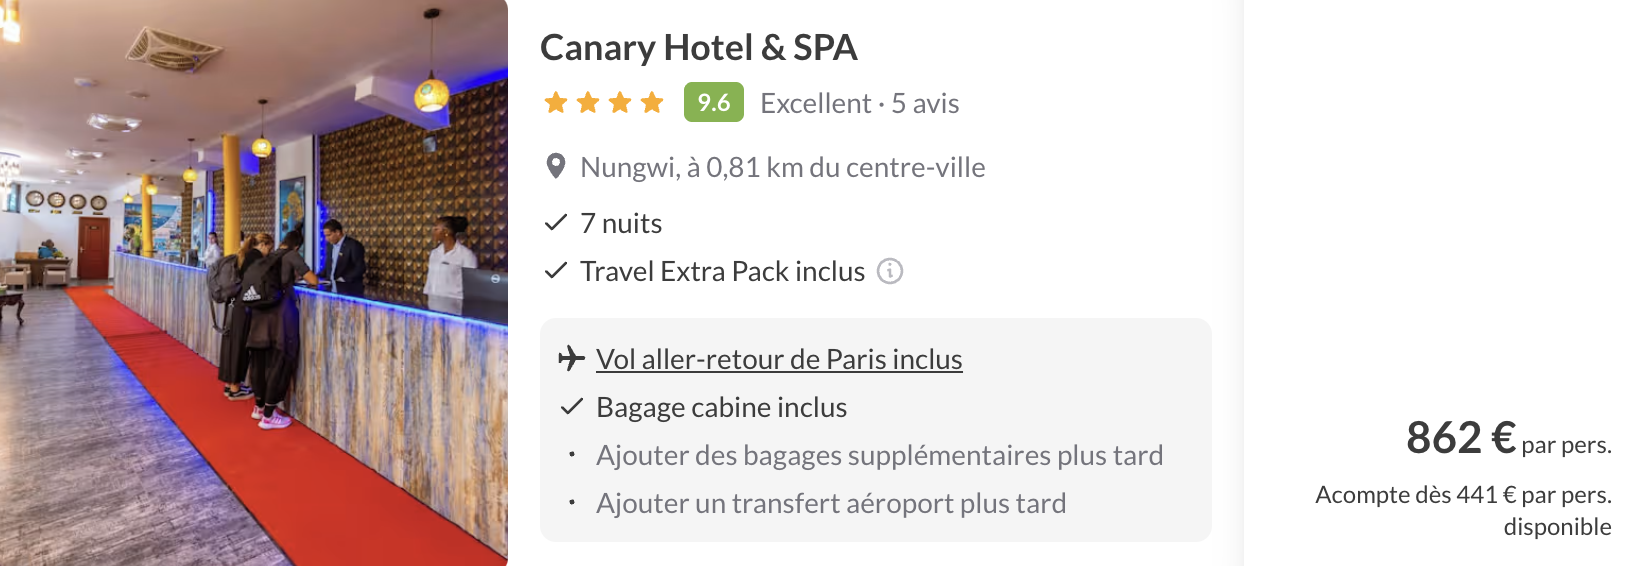Click the Travel Extra Pack info icon

(890, 271)
